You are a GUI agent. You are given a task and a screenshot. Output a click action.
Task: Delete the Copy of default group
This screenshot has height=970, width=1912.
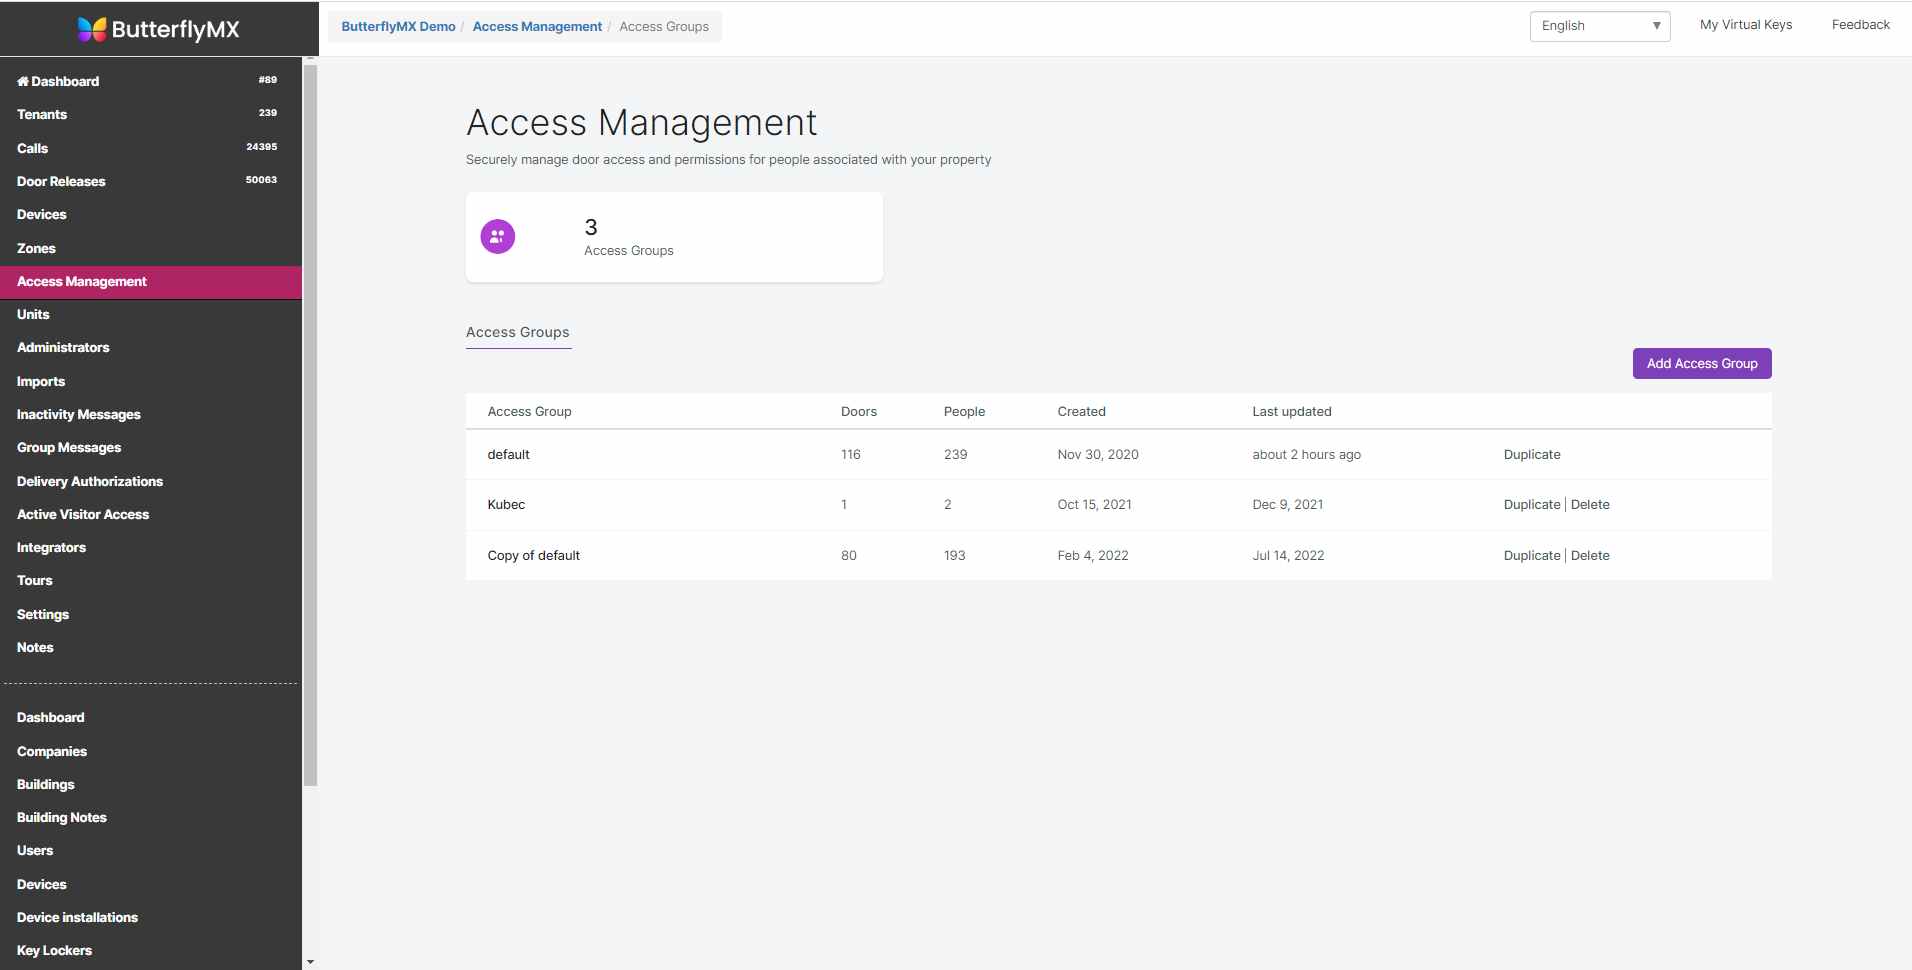tap(1589, 555)
